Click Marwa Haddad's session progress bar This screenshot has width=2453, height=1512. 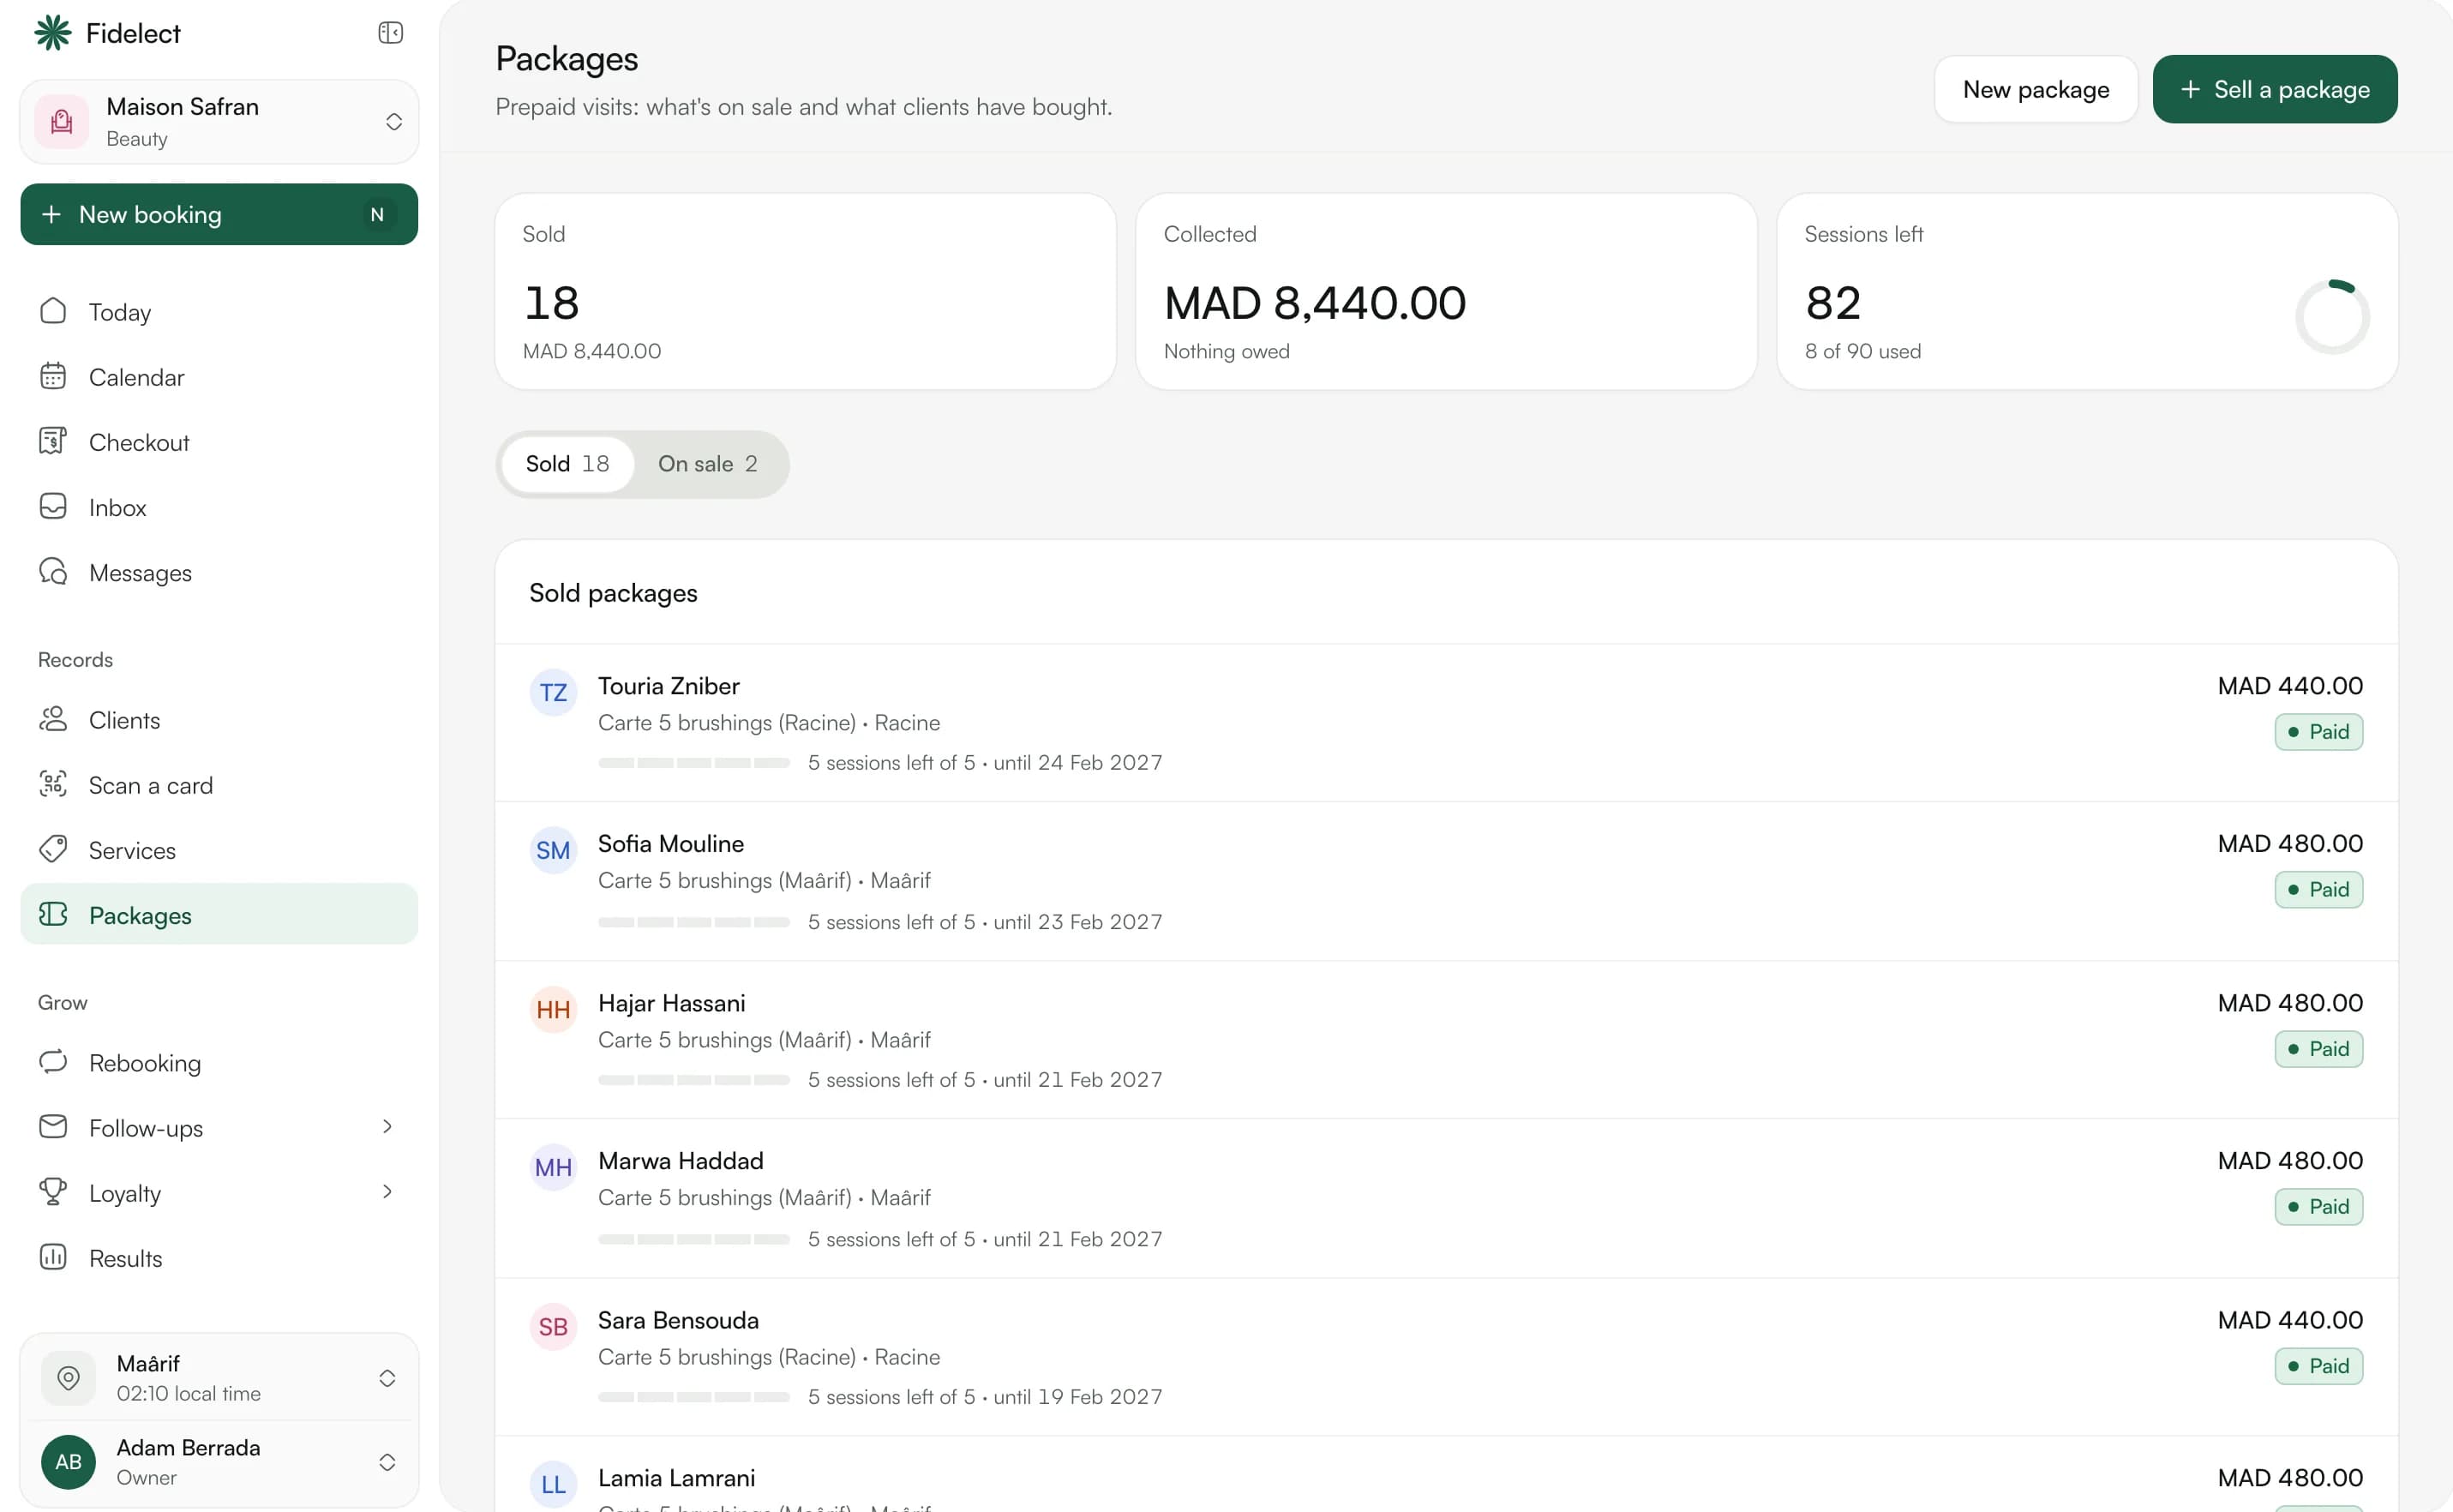tap(694, 1239)
